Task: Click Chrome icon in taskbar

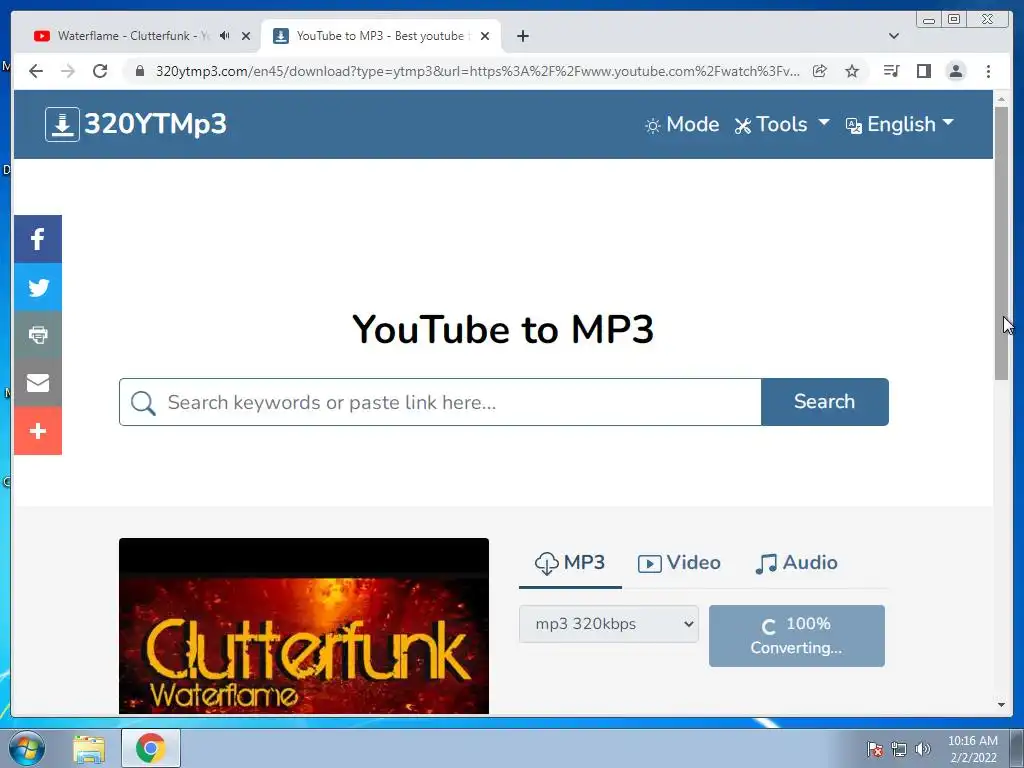Action: pos(151,748)
